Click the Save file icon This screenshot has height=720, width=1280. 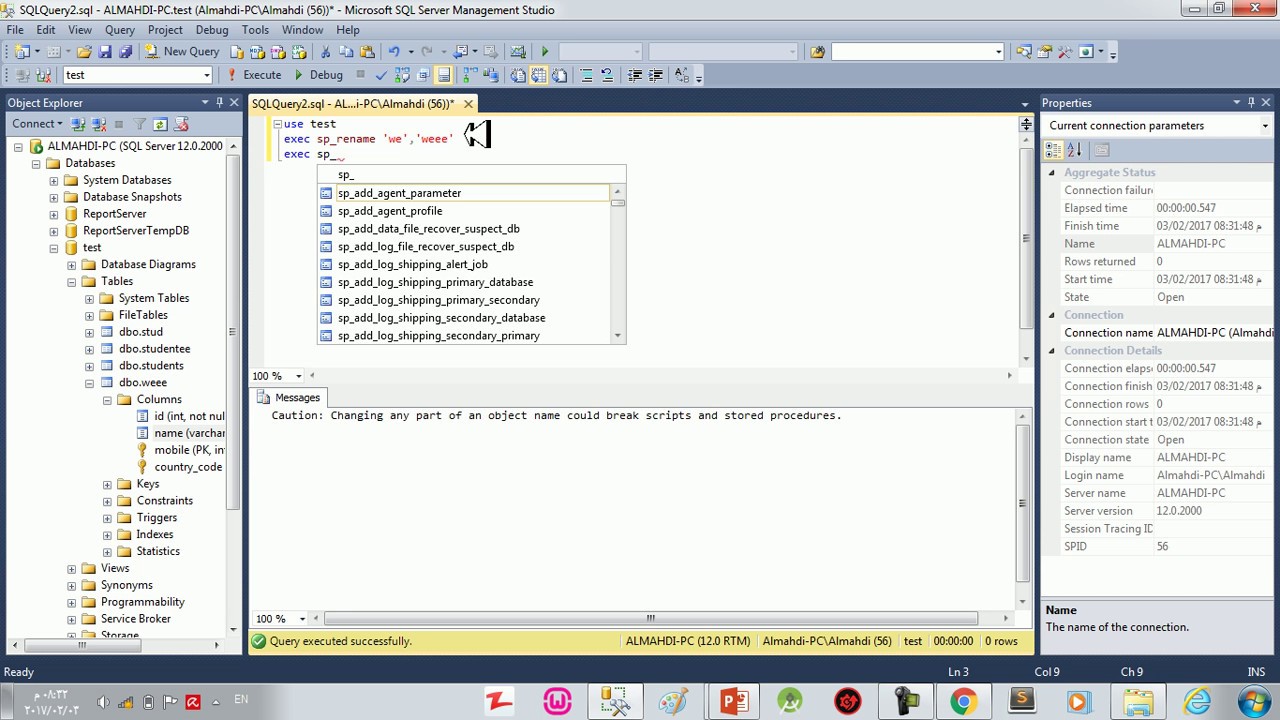105,51
